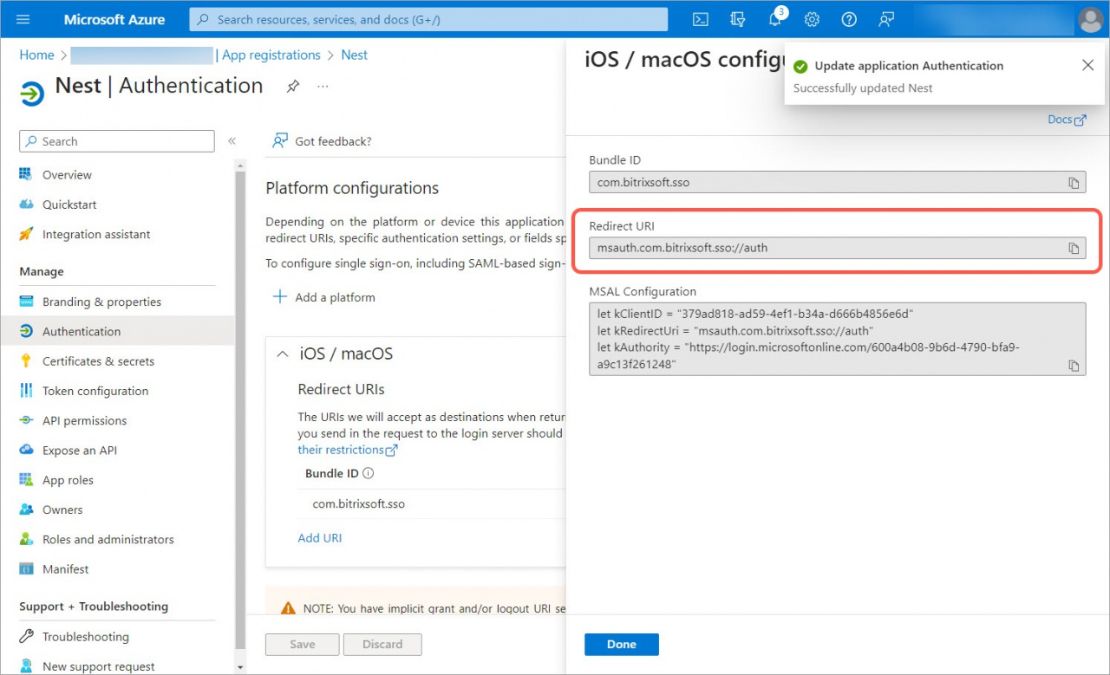Collapse the iOS / macOS platform section

coord(282,354)
